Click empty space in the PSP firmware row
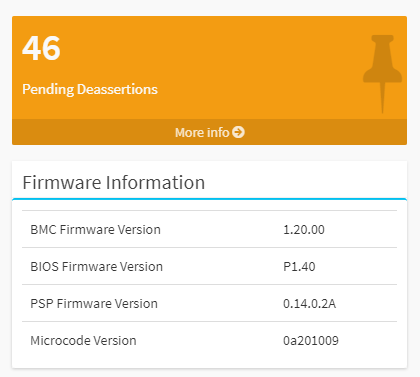This screenshot has width=420, height=377. coord(220,303)
